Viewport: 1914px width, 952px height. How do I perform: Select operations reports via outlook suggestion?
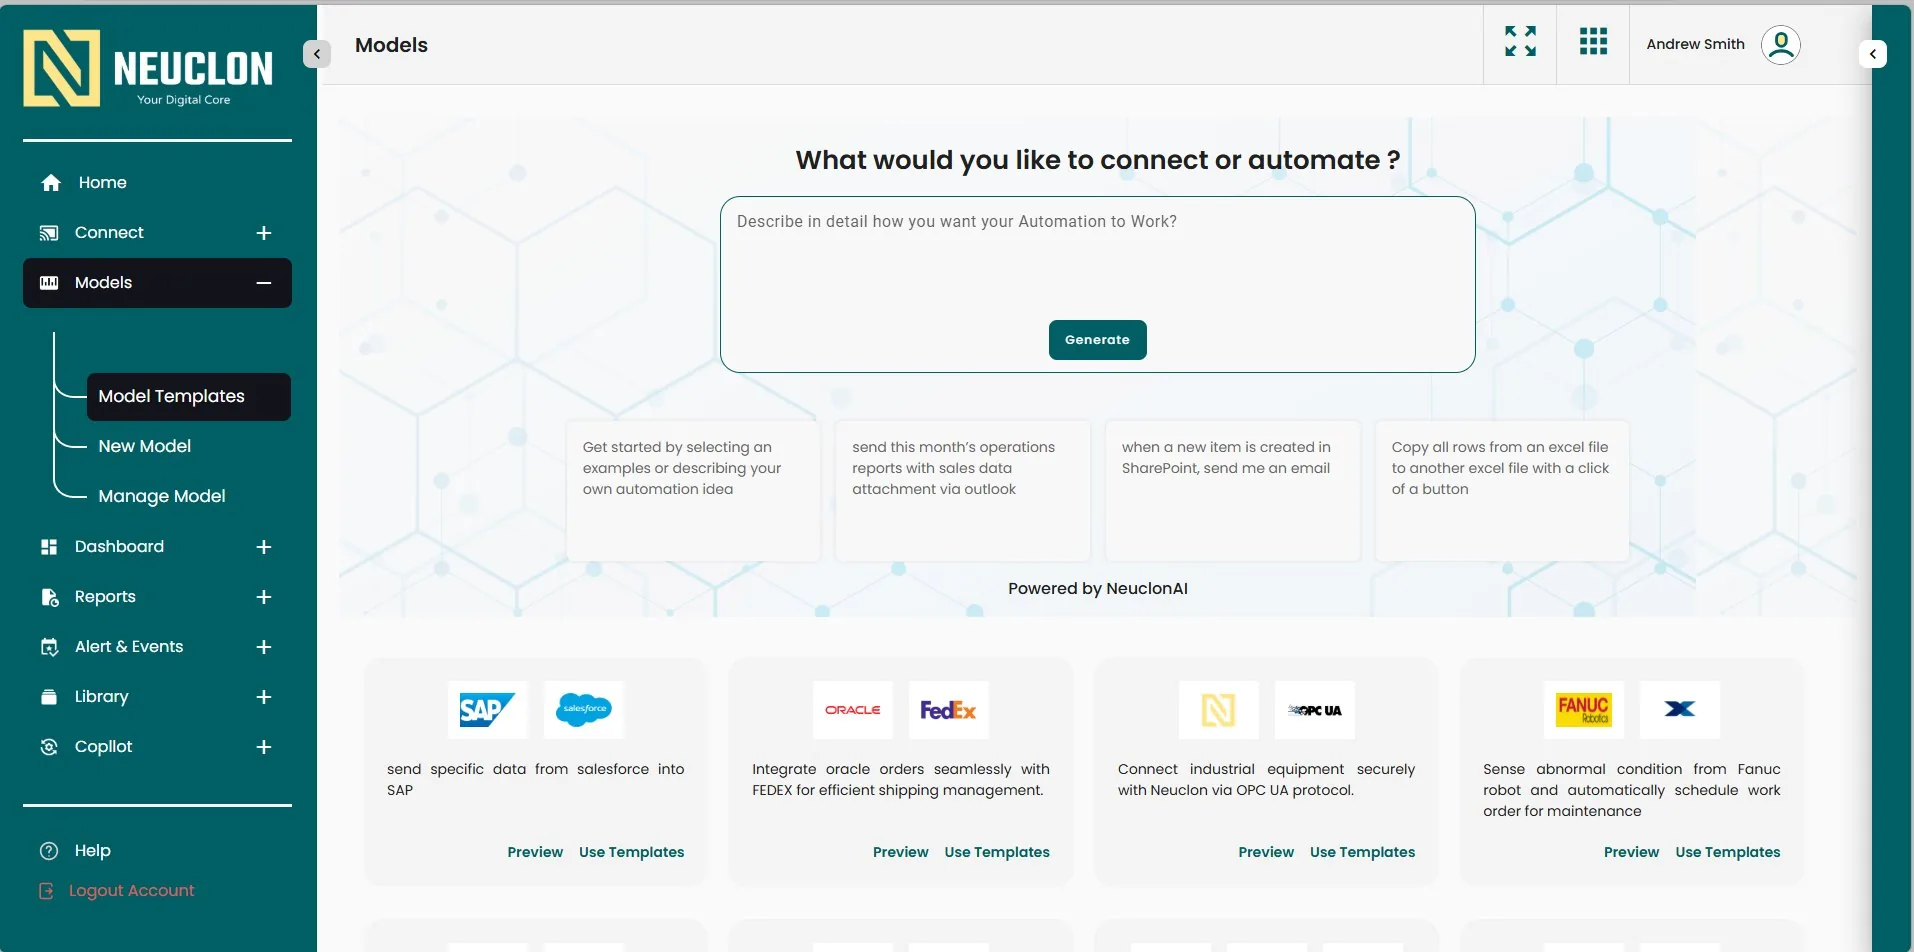(x=962, y=491)
